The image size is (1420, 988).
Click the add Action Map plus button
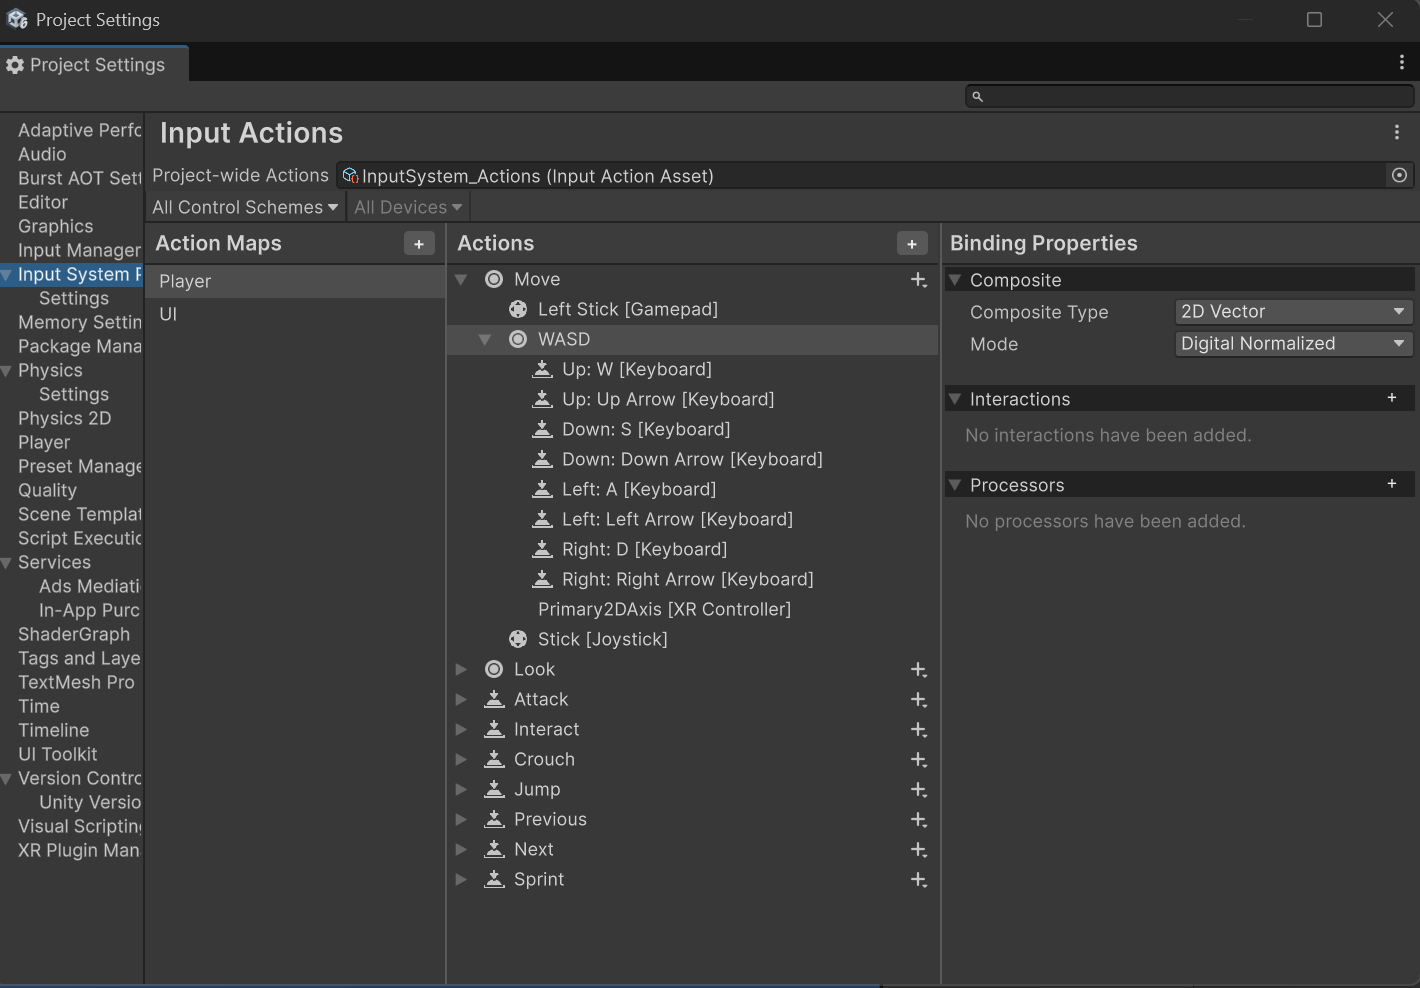(419, 244)
